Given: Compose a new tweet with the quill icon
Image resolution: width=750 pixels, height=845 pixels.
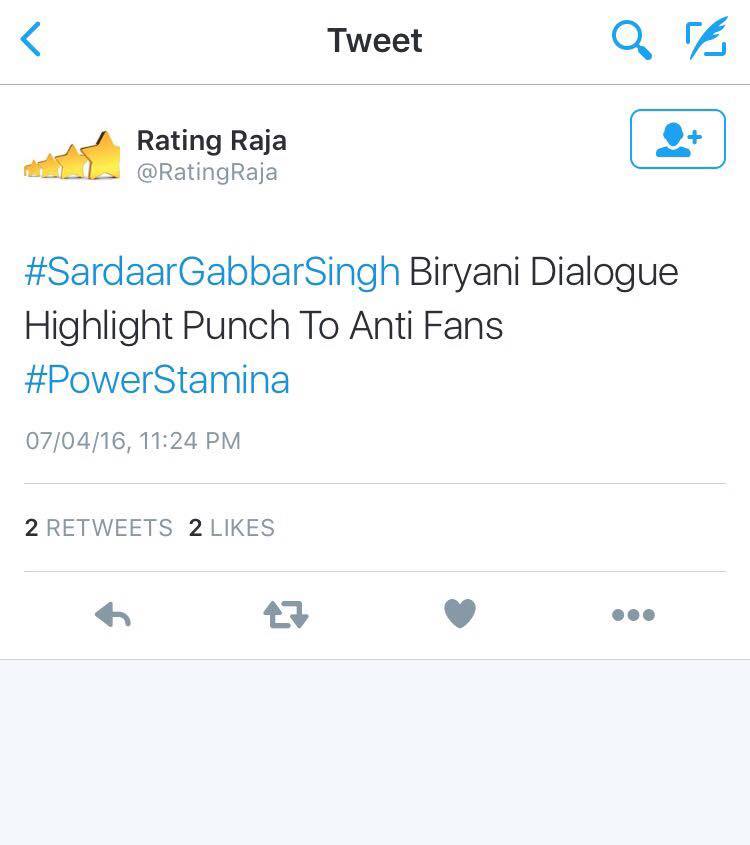Looking at the screenshot, I should (x=707, y=38).
